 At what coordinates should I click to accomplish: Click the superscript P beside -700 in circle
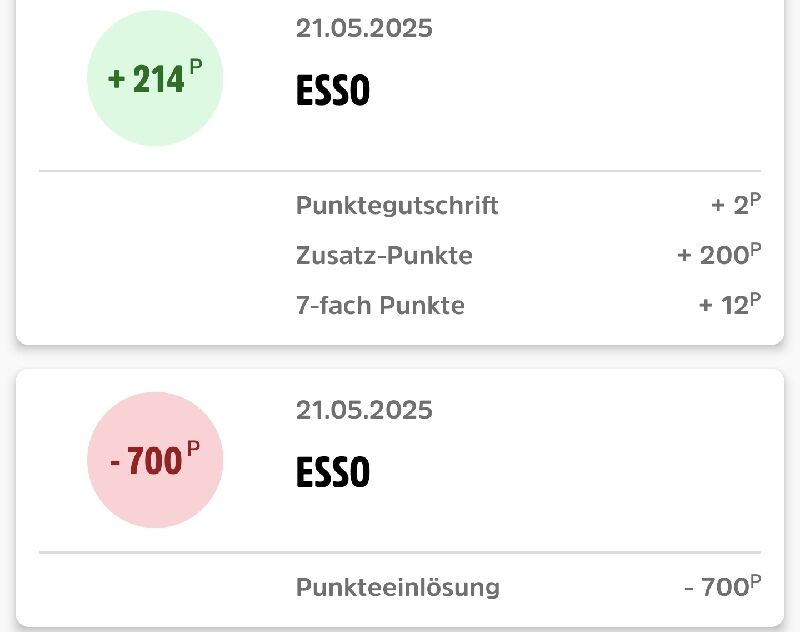point(193,449)
